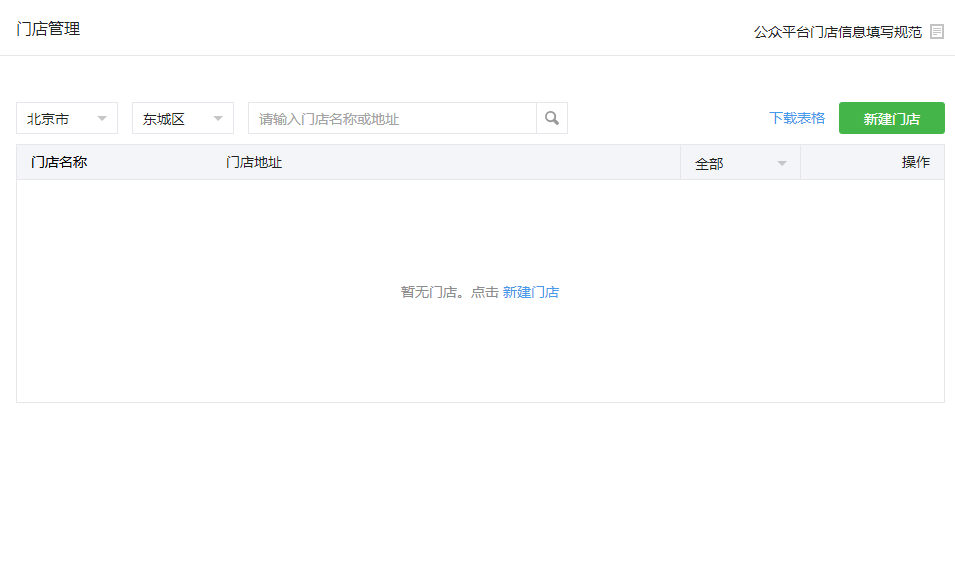Viewport: 955px width, 579px height.
Task: Click the 暂无门店。点击 empty-state text
Action: (449, 292)
